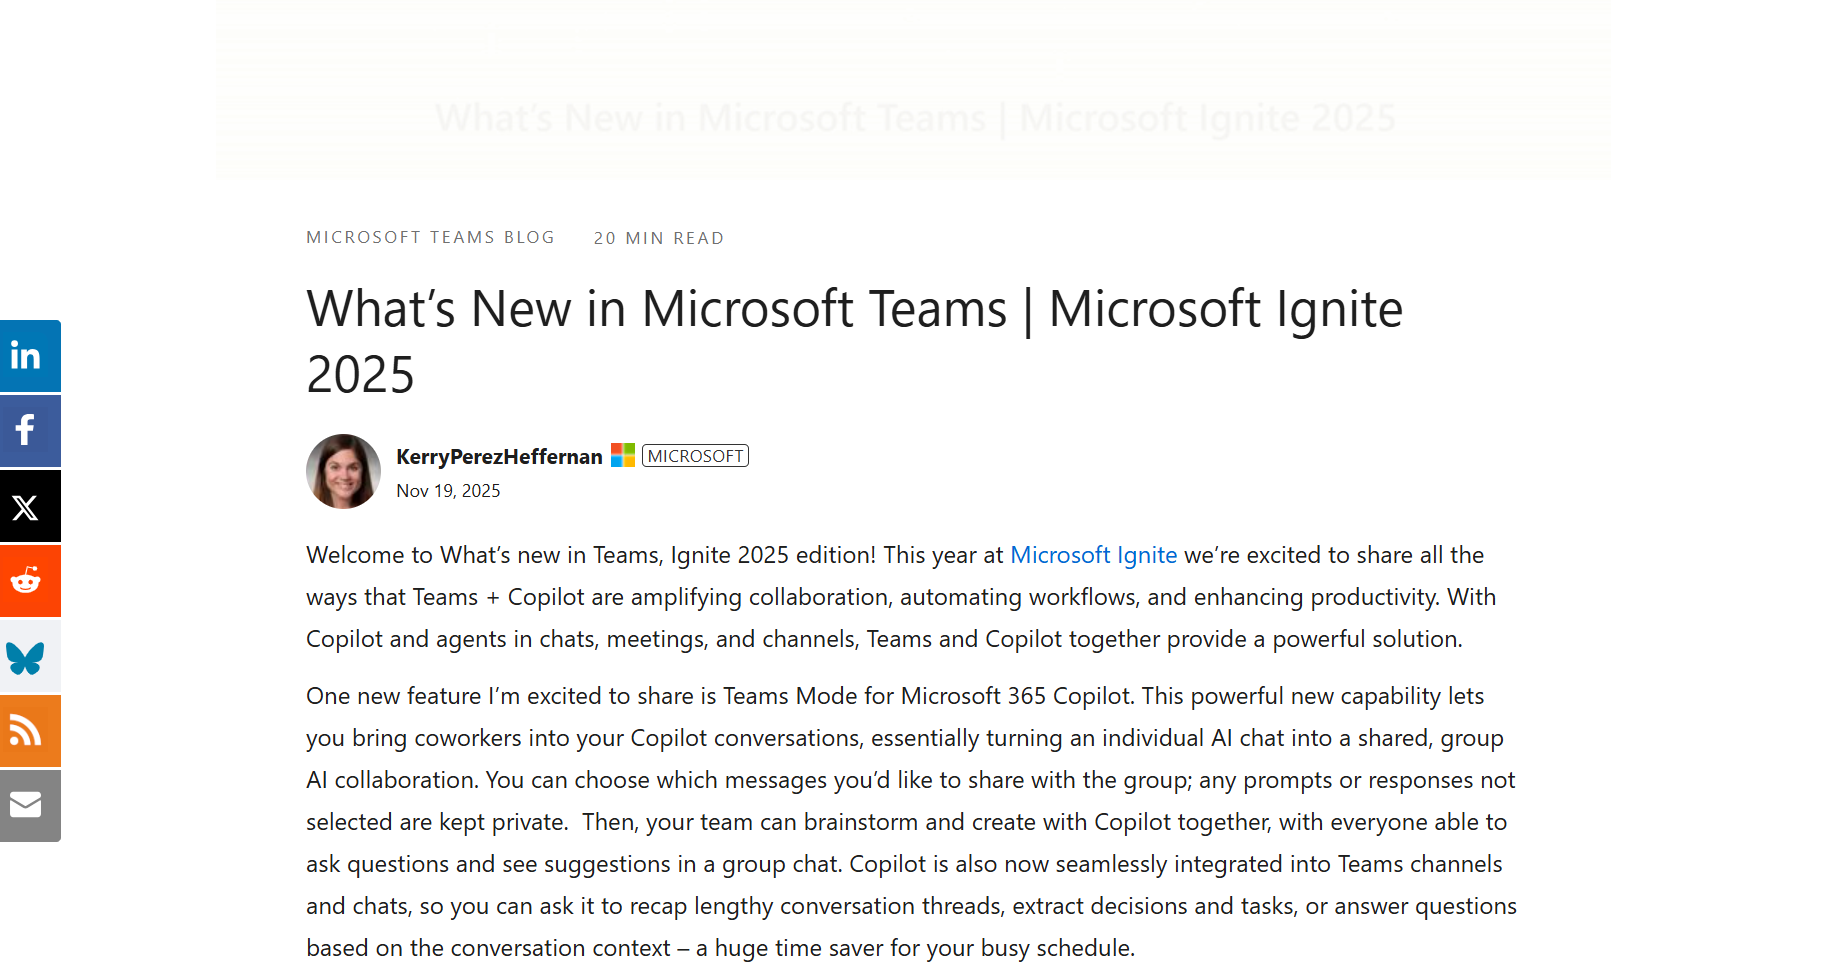Click the Microsoft logo beside the author name
The height and width of the screenshot is (971, 1826).
[622, 455]
